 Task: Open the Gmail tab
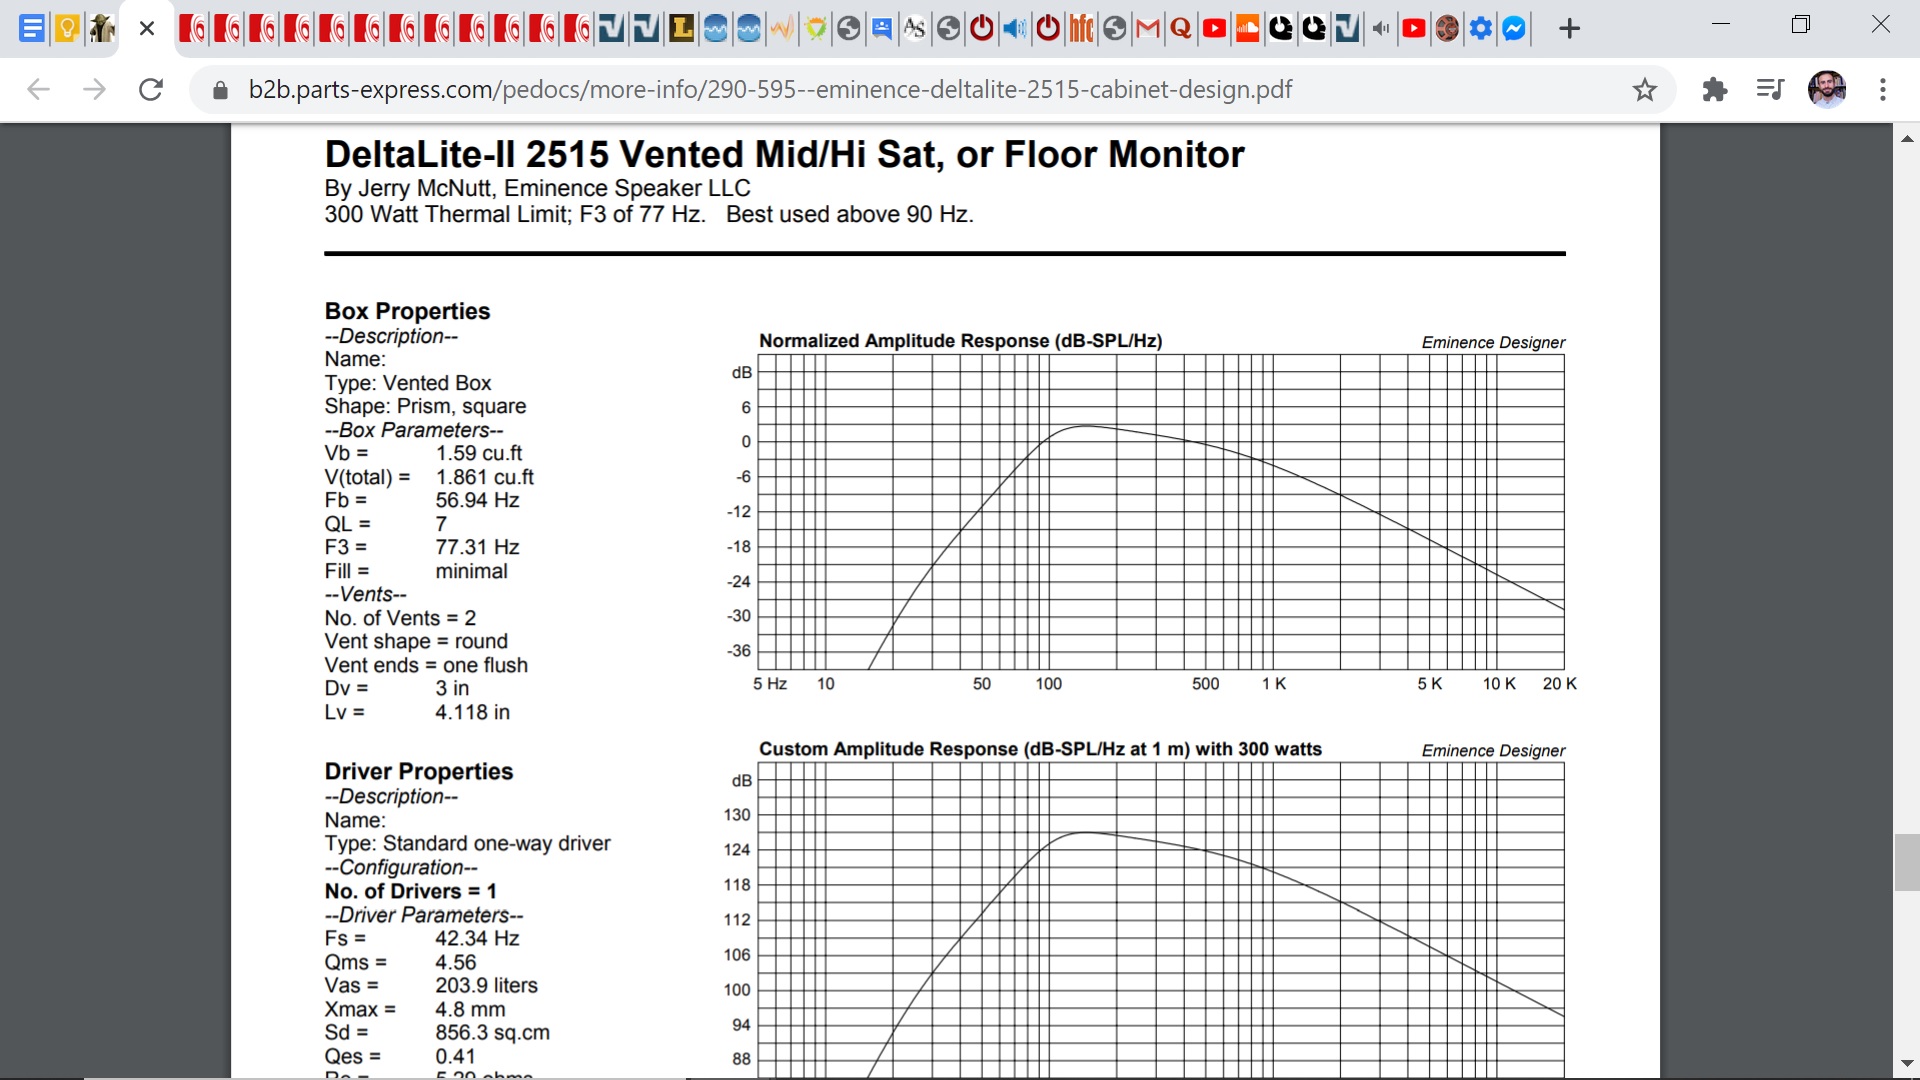(1148, 28)
